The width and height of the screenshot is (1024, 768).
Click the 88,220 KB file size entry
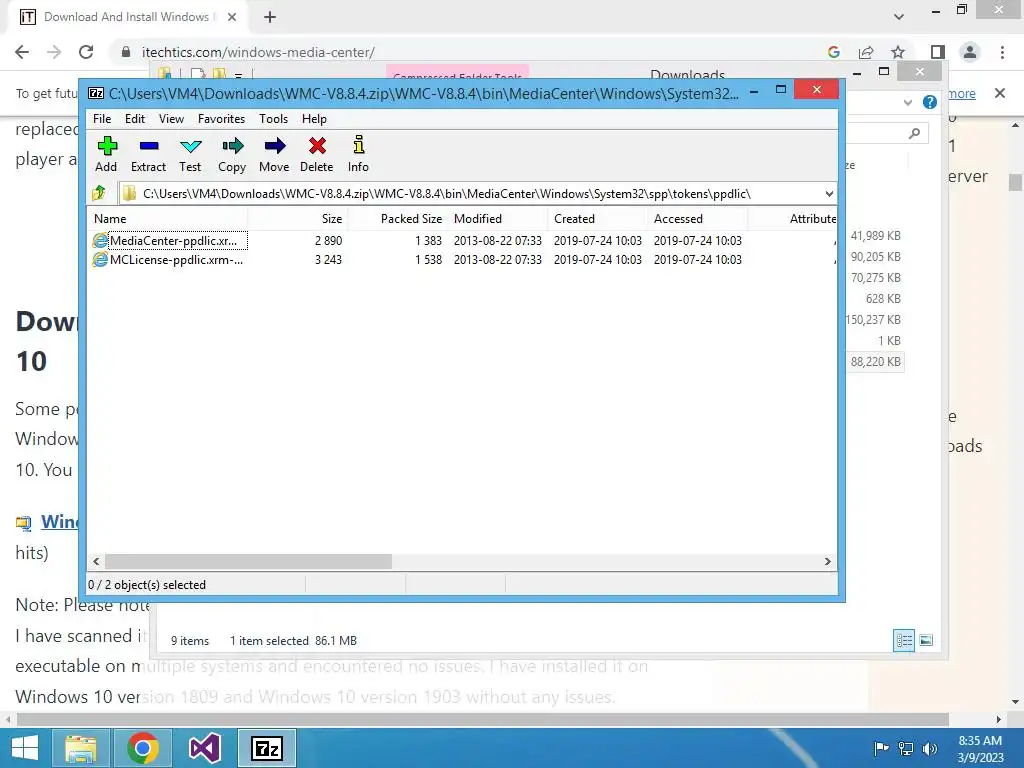point(875,362)
